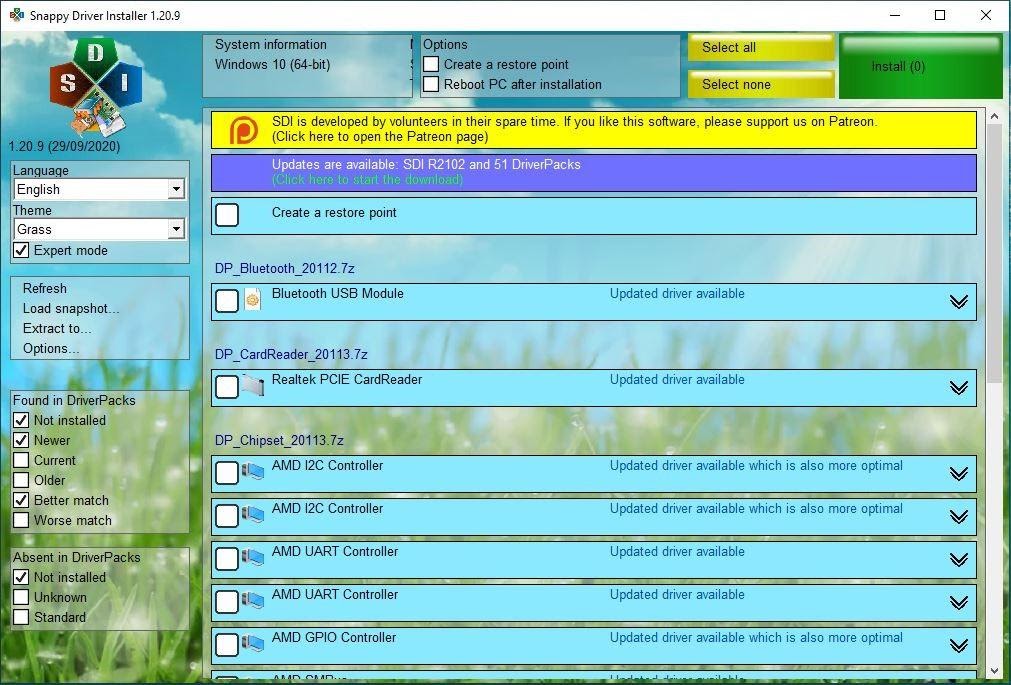Viewport: 1011px width, 685px height.
Task: Open the Language dropdown
Action: (99, 189)
